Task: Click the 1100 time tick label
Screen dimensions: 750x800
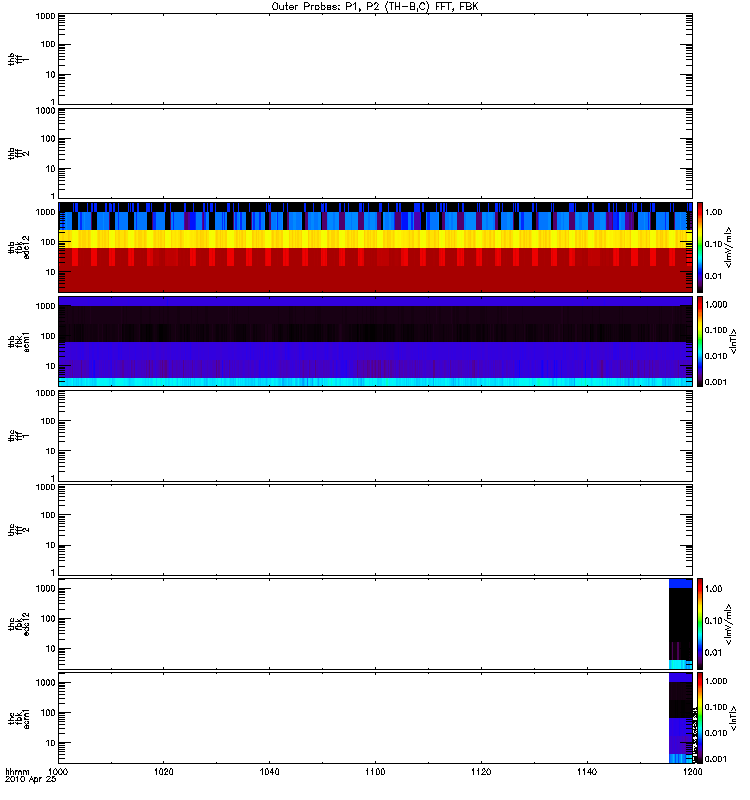Action: (x=375, y=772)
